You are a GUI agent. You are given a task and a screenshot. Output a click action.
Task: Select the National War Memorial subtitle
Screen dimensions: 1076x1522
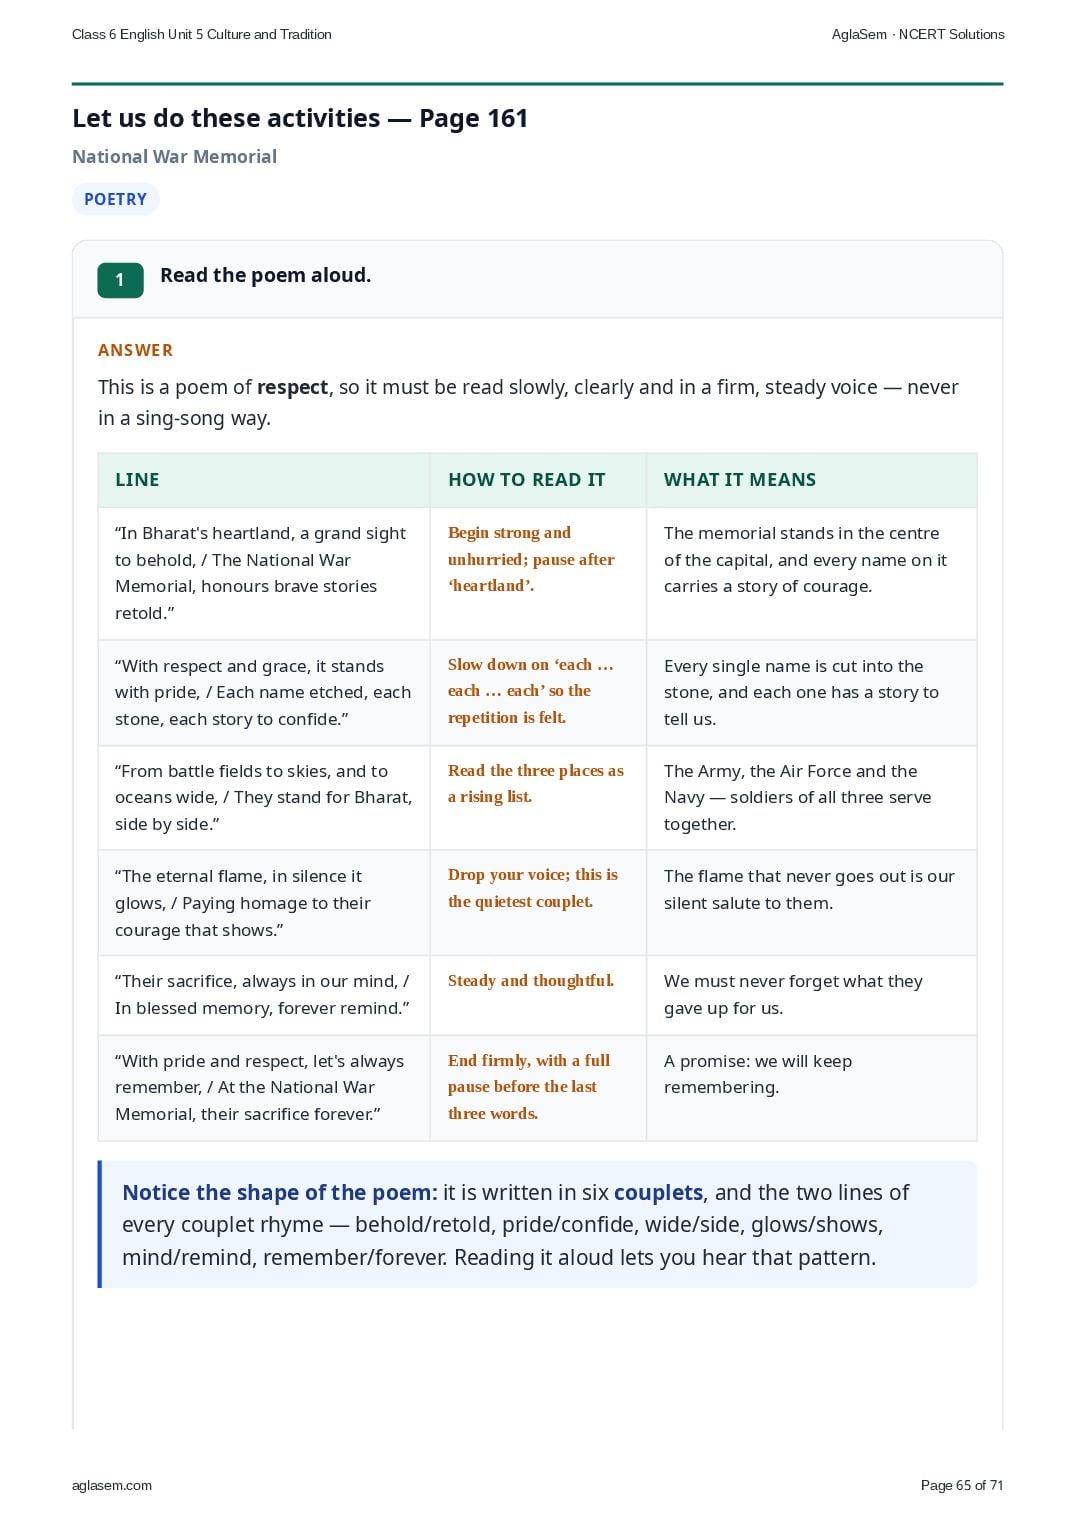[174, 156]
